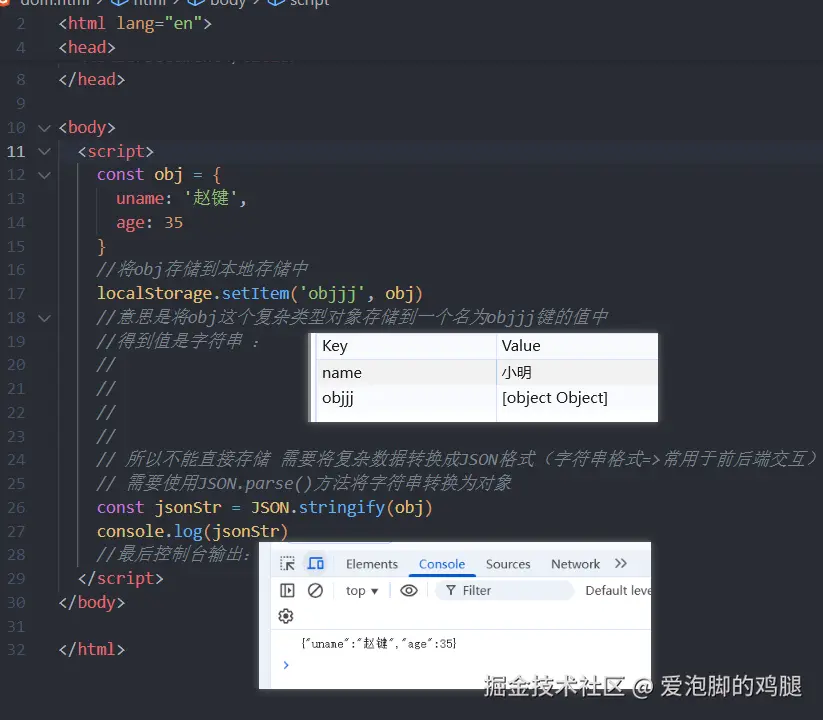Screen dimensions: 823x720
Task: Click the console.log(jsonStr) code line
Action: (x=193, y=532)
